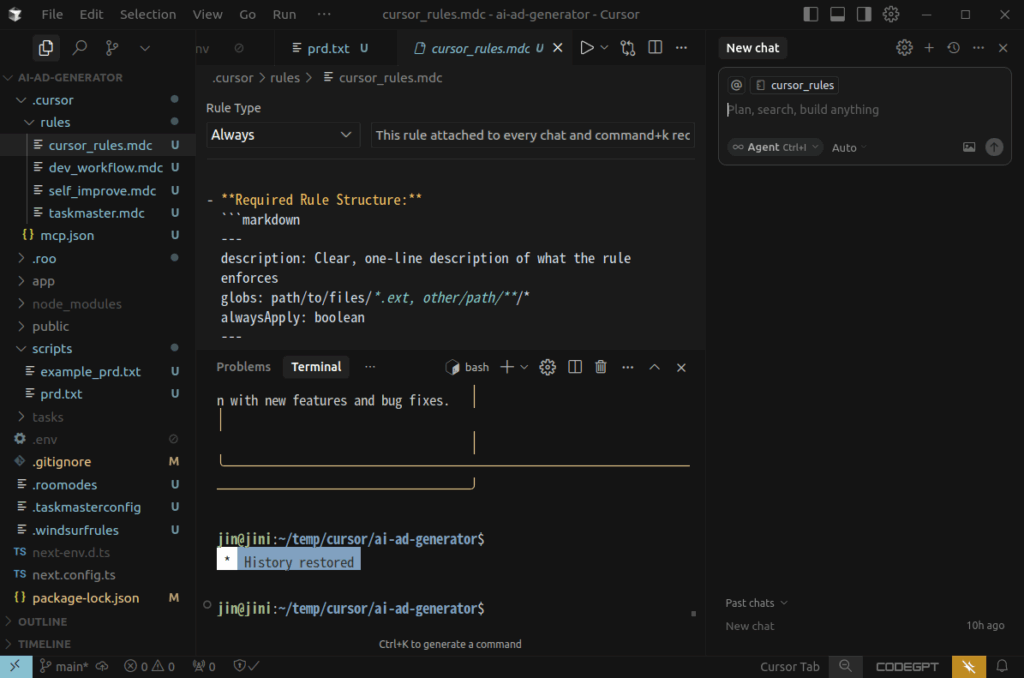Click the rule description text field
Viewport: 1024px width, 678px height.
coord(532,135)
